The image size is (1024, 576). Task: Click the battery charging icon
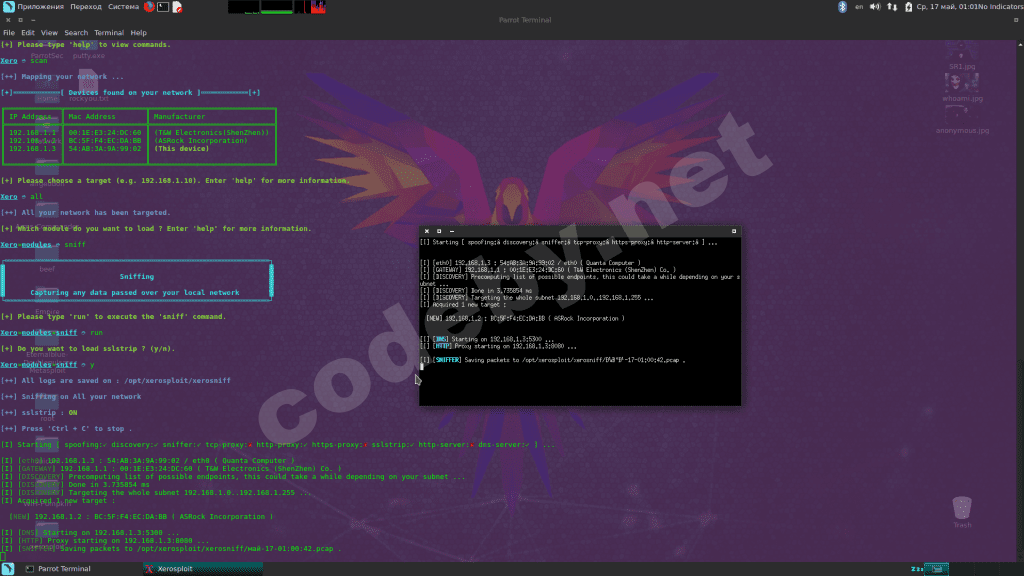(x=908, y=7)
